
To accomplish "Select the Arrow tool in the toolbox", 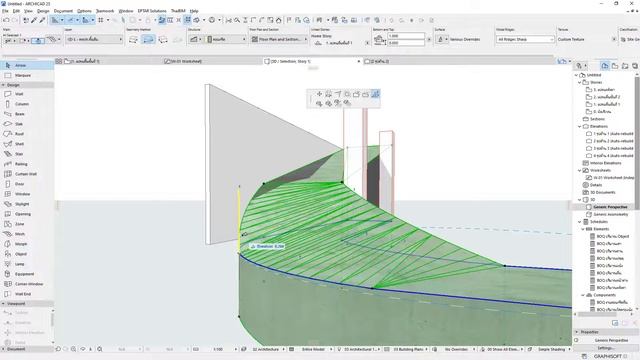I will (x=27, y=65).
